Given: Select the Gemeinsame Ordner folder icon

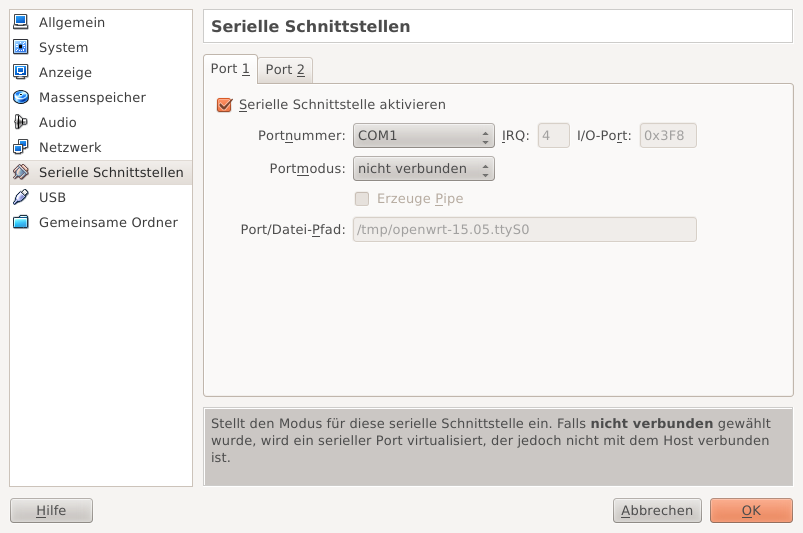Looking at the screenshot, I should pyautogui.click(x=20, y=222).
